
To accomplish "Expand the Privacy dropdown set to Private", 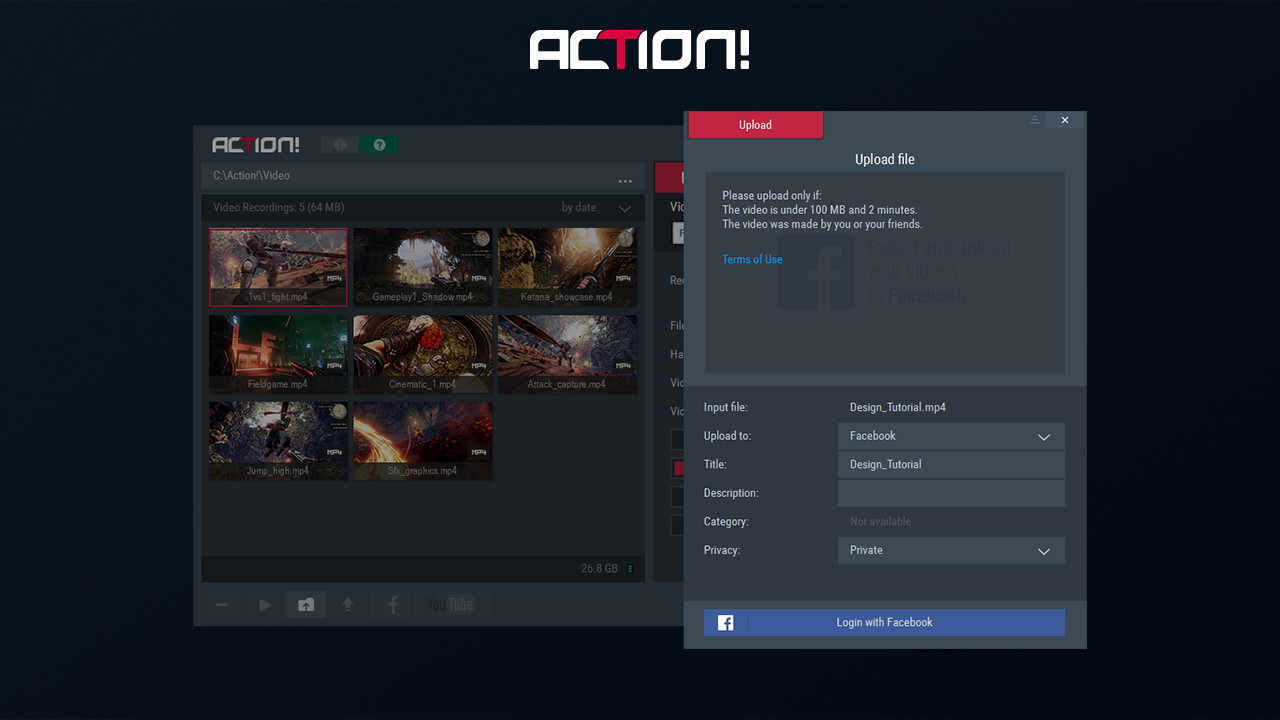I will pos(950,550).
